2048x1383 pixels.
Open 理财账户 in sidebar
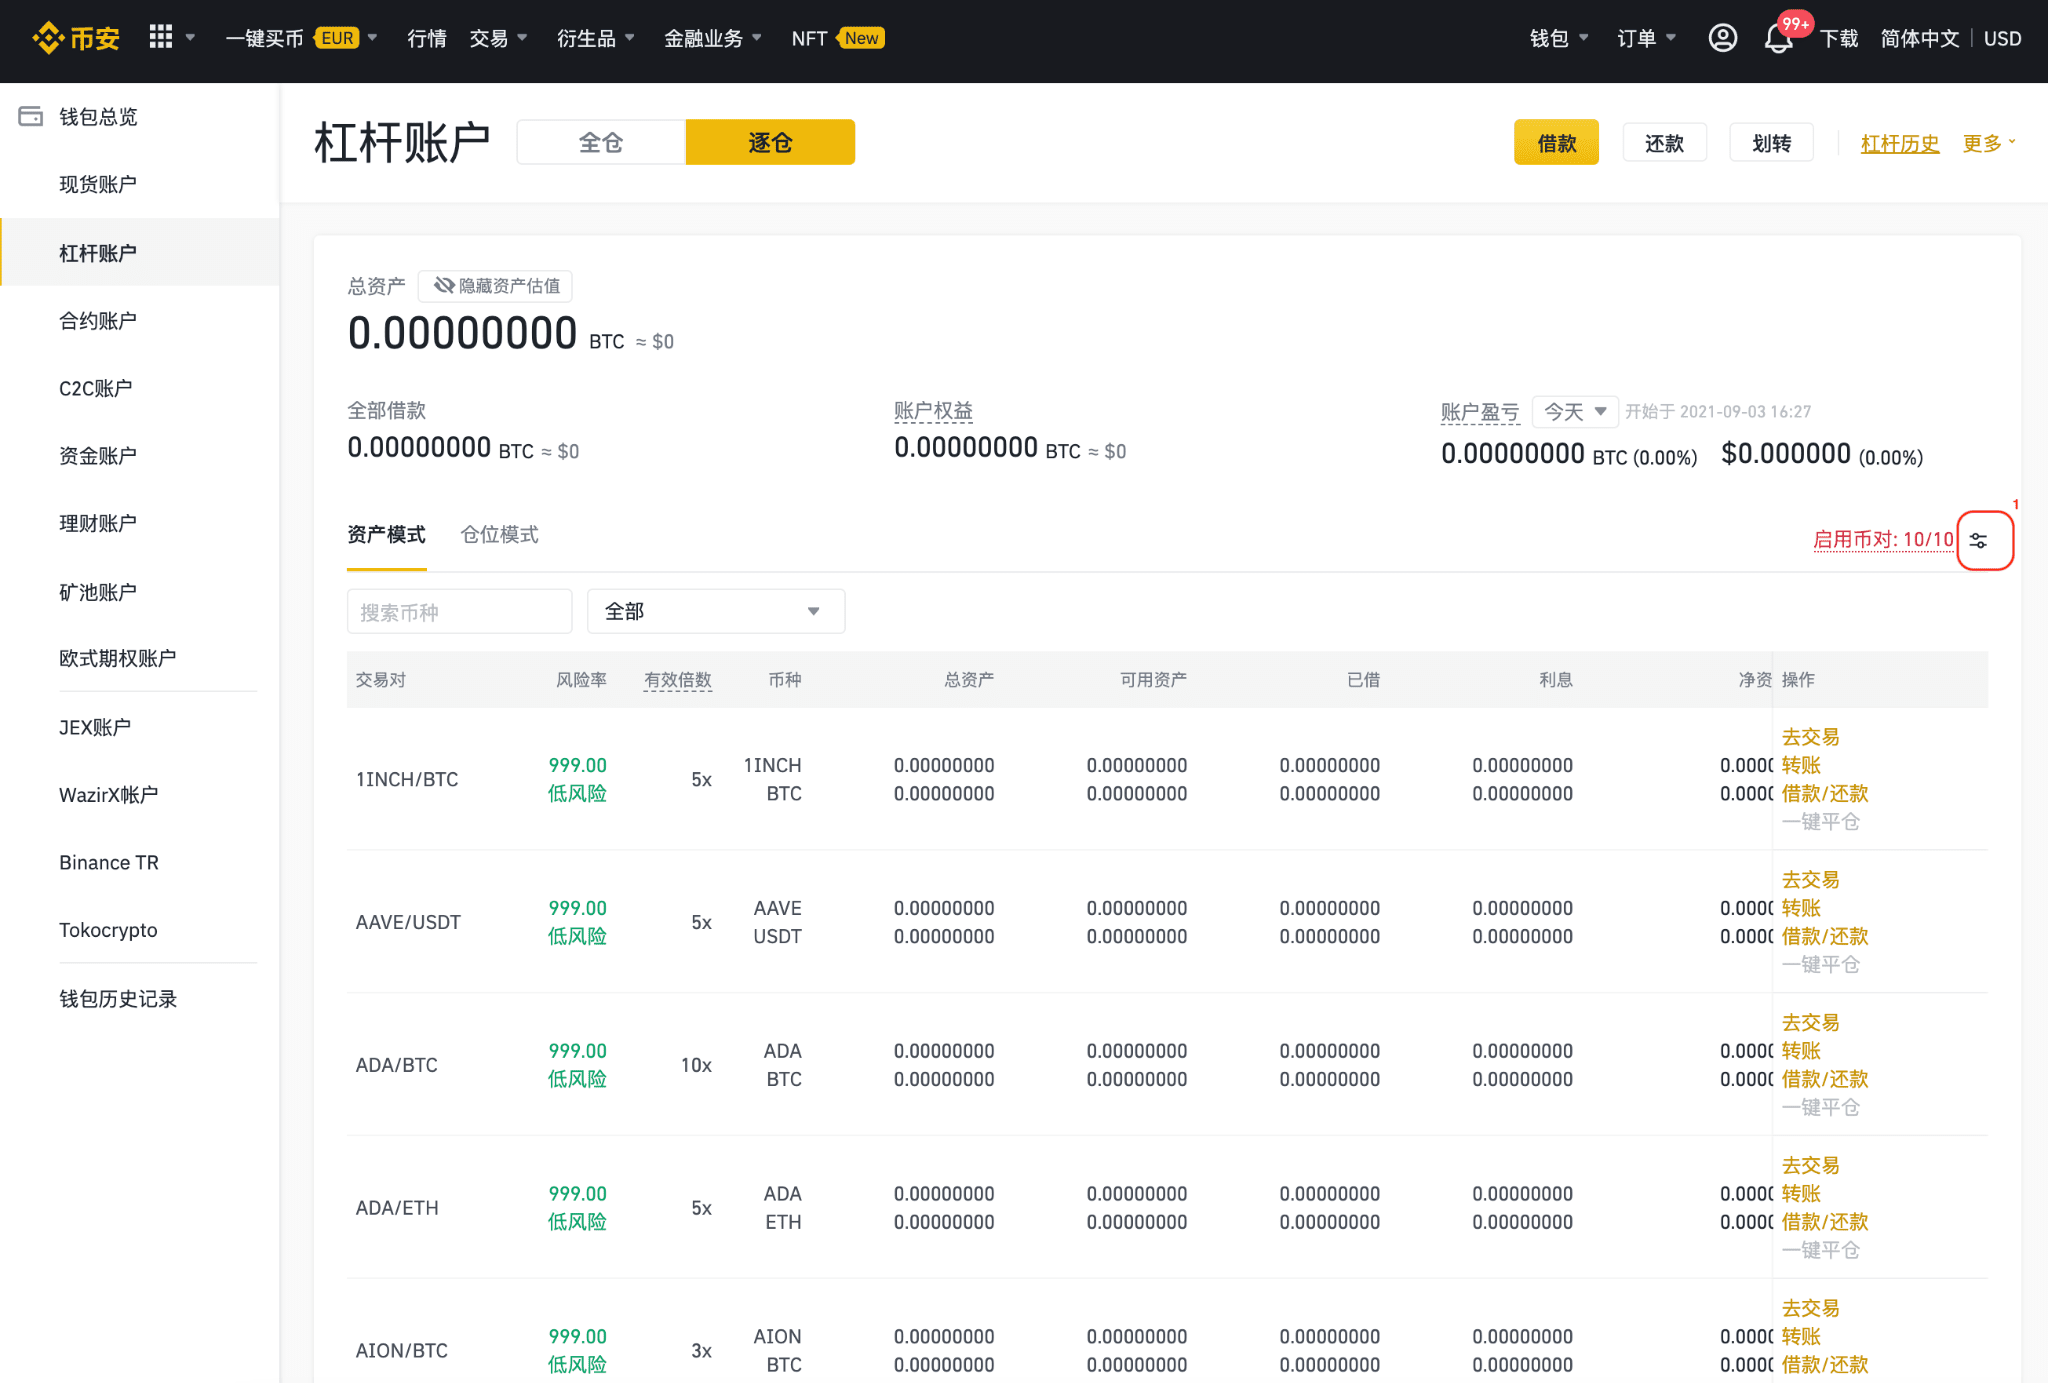coord(98,523)
